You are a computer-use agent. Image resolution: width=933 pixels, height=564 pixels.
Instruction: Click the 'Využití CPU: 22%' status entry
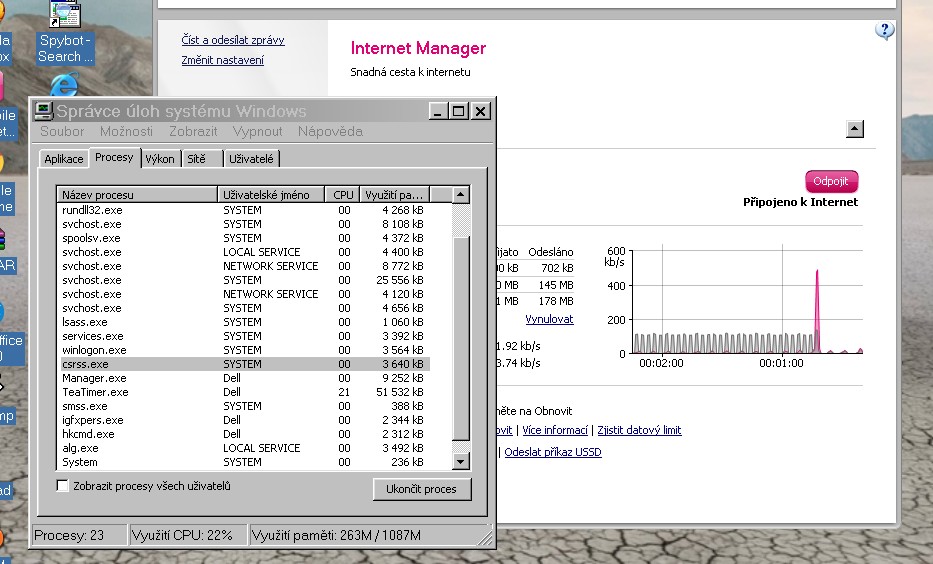[x=187, y=535]
